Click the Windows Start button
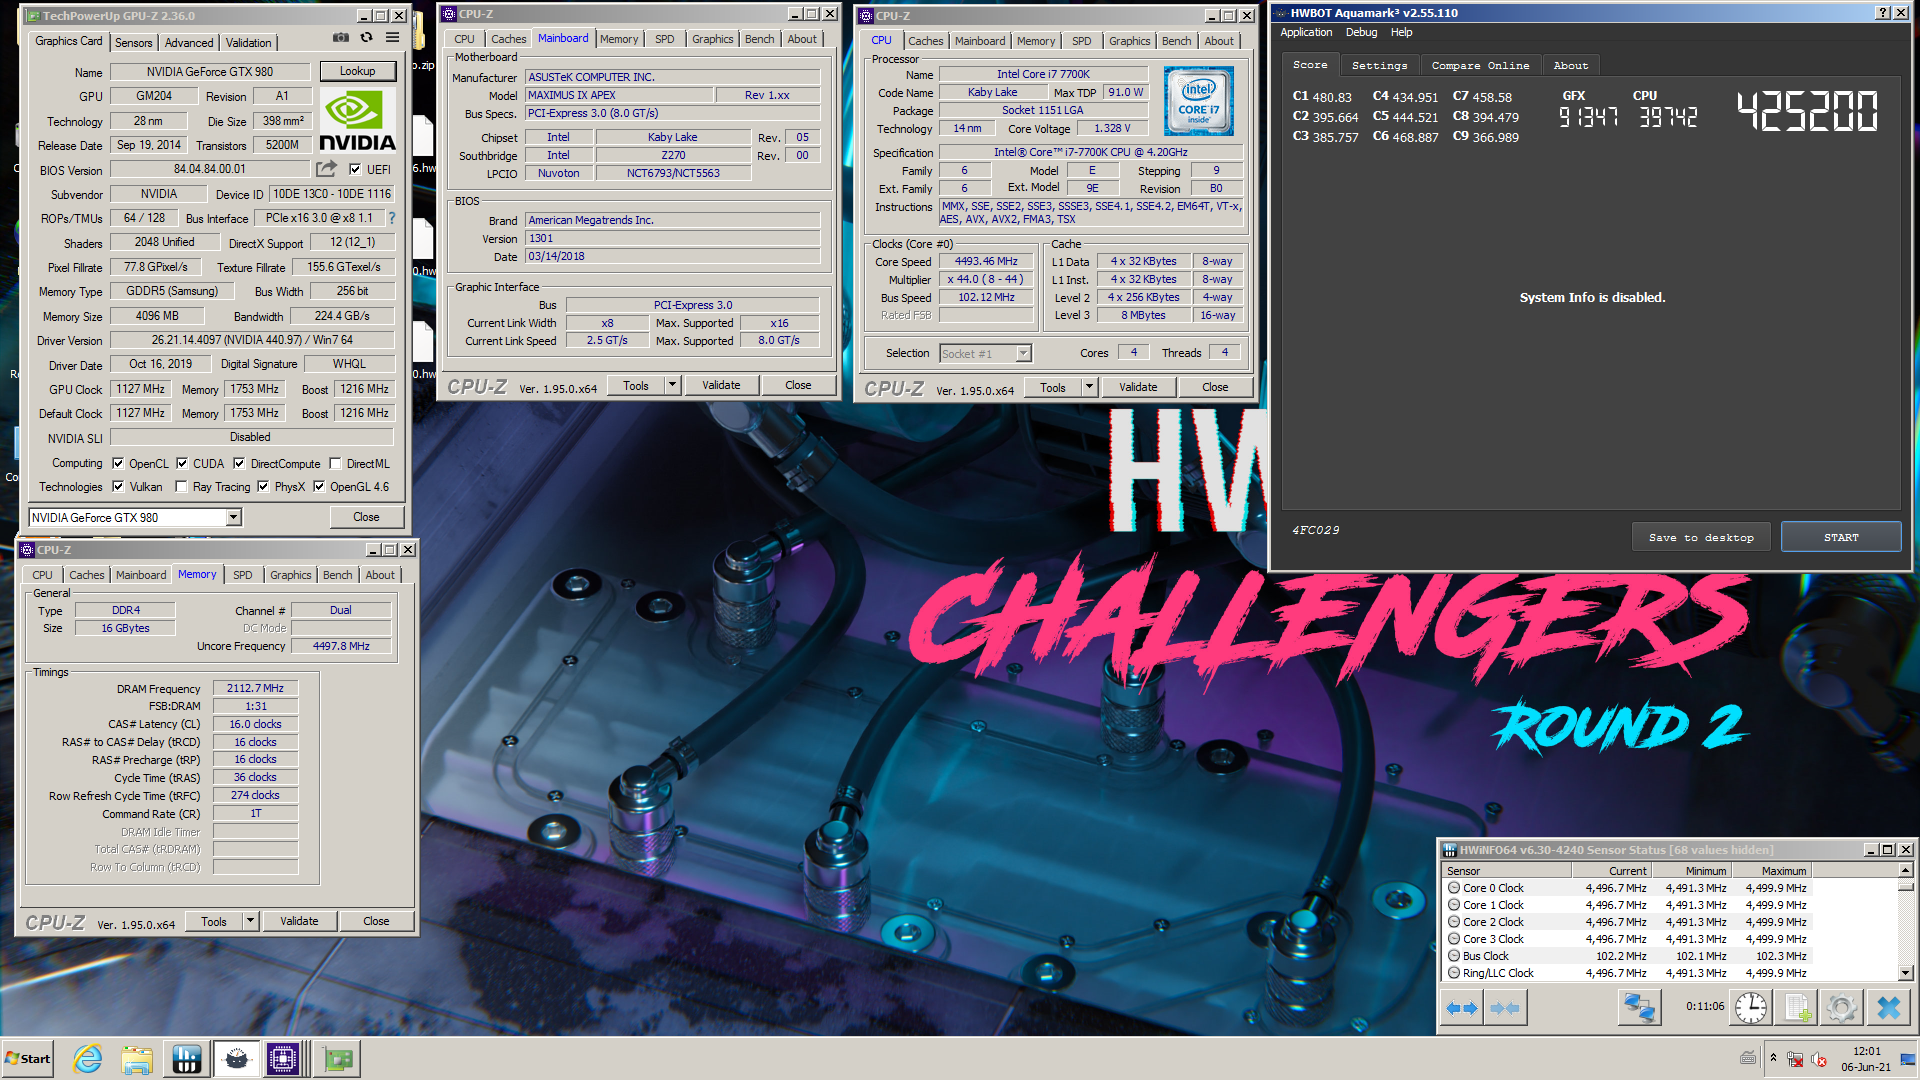The image size is (1920, 1080). pyautogui.click(x=28, y=1059)
